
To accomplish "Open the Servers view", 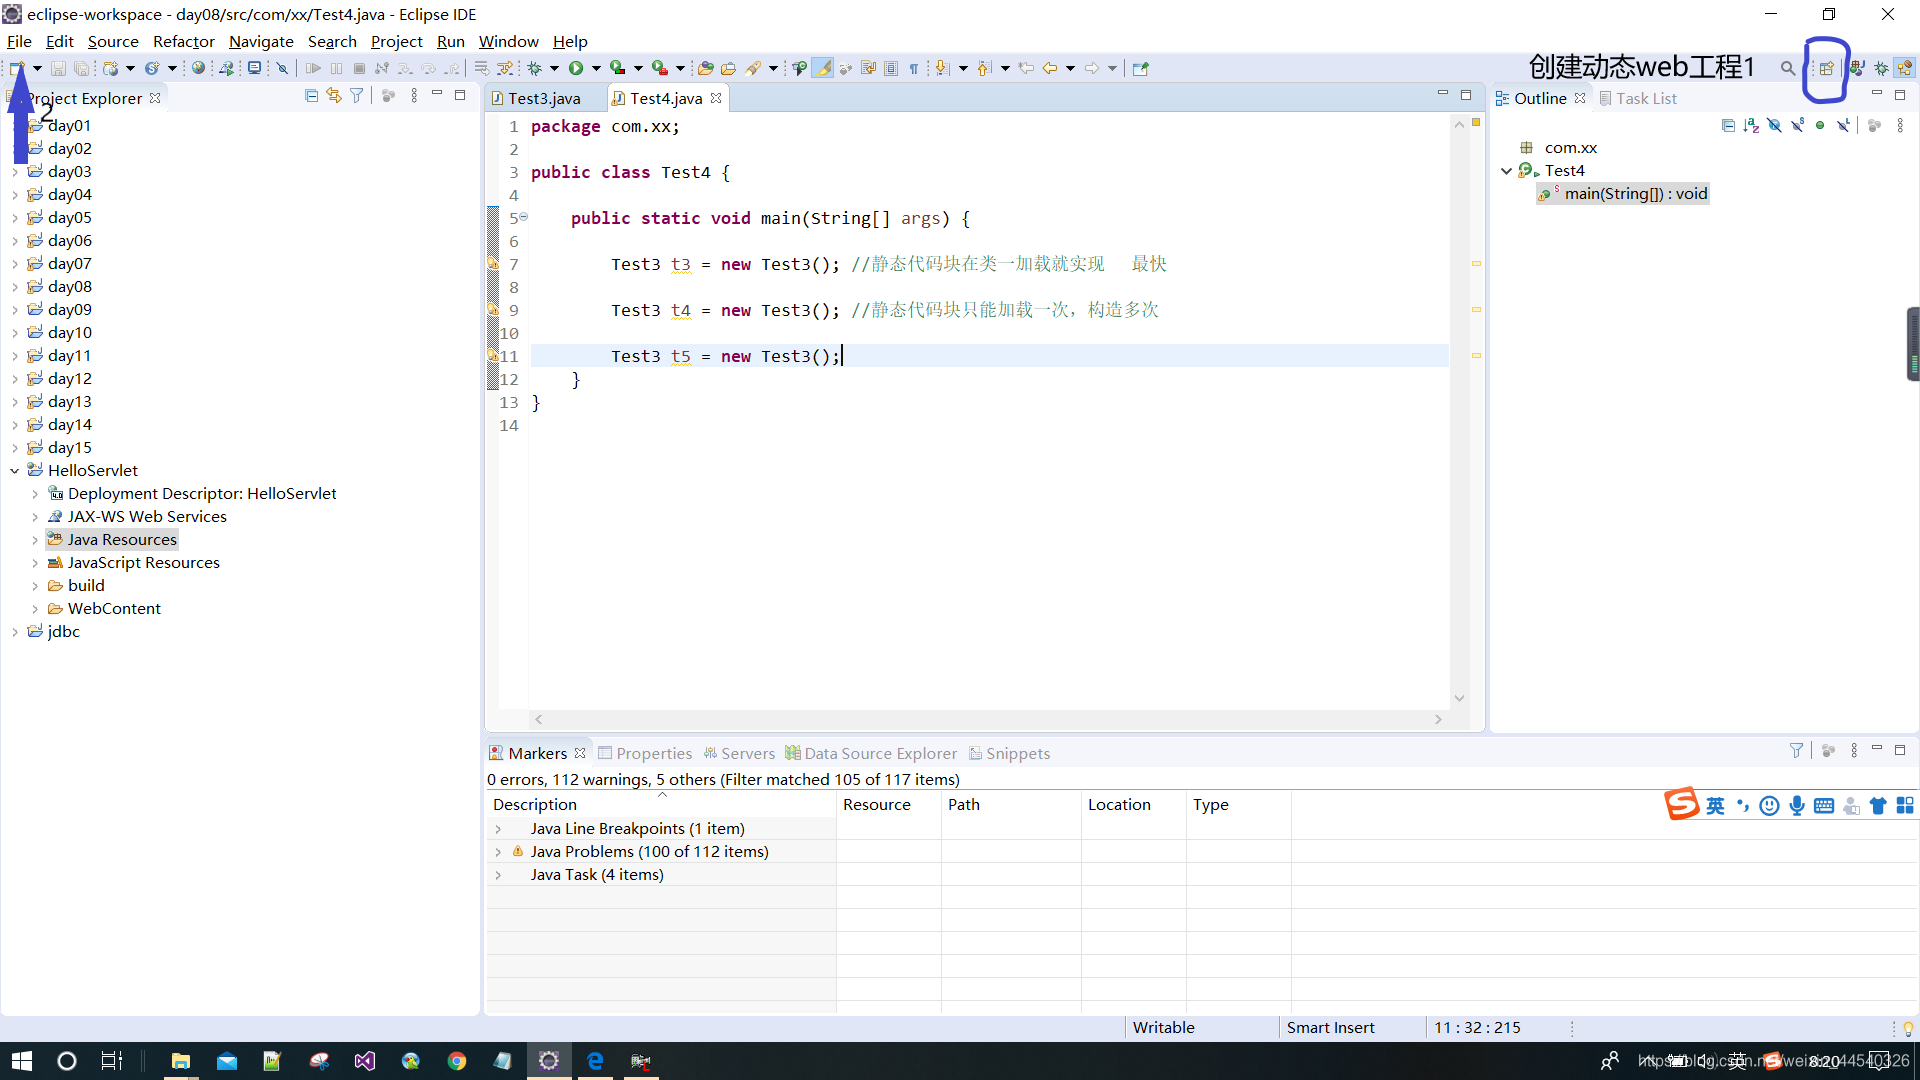I will click(748, 752).
